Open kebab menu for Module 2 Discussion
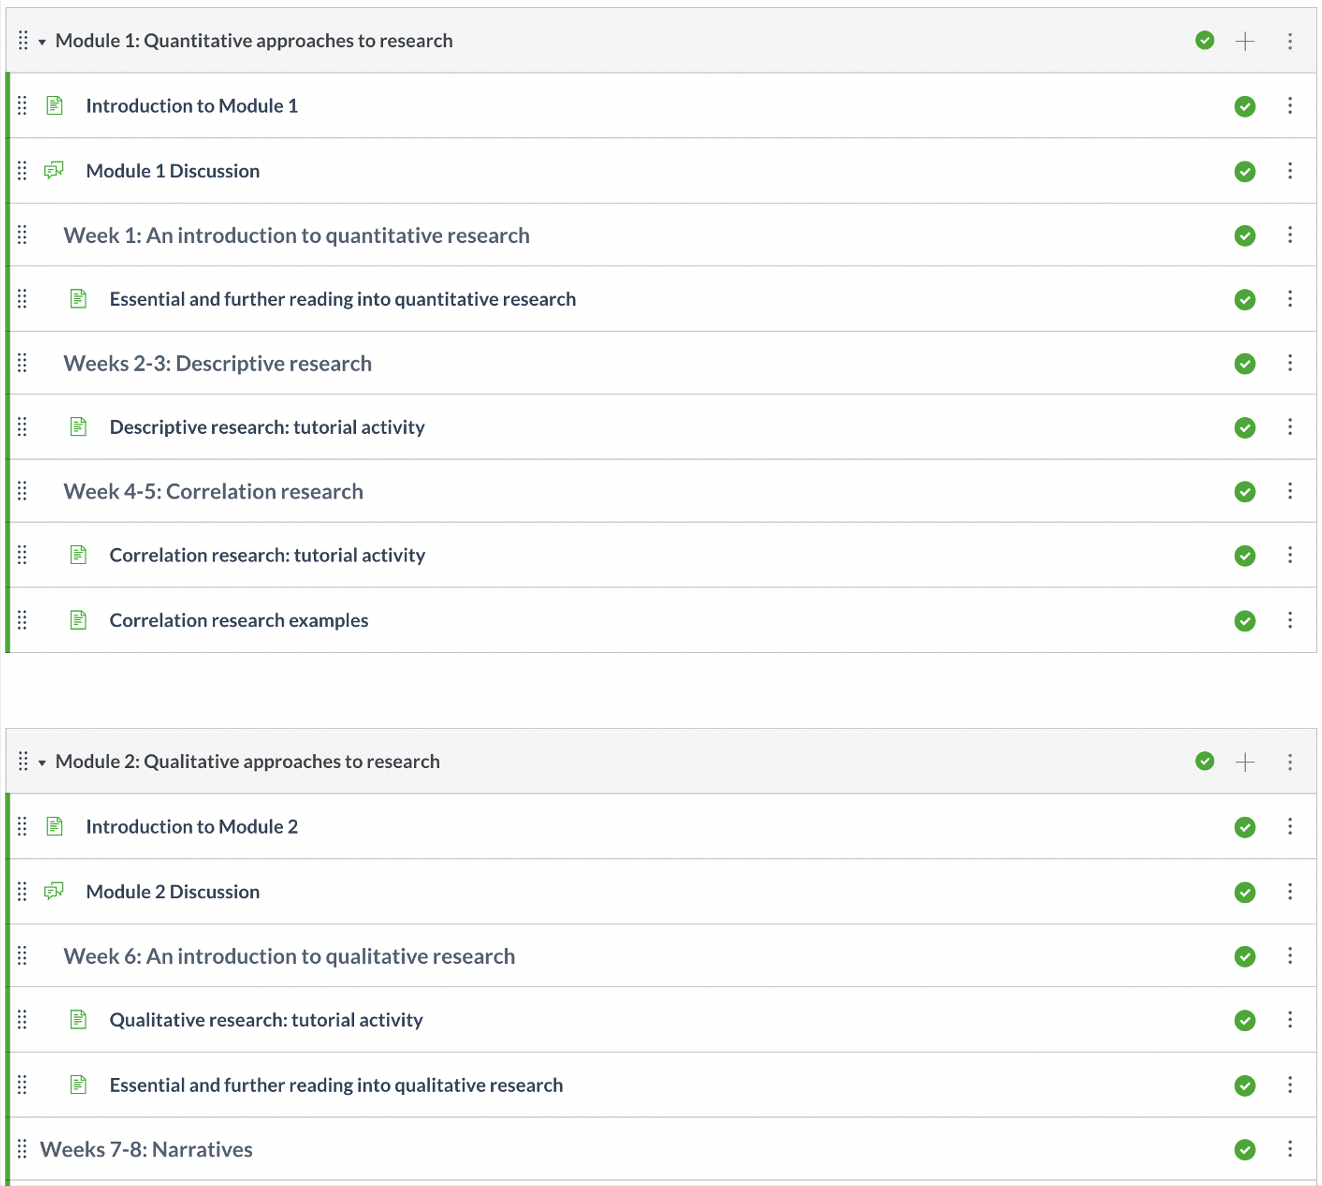1322x1186 pixels. (x=1290, y=891)
